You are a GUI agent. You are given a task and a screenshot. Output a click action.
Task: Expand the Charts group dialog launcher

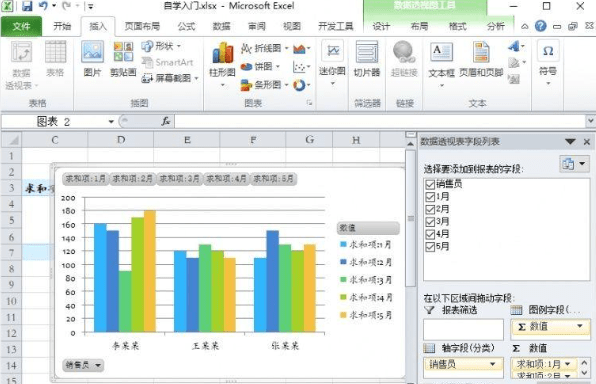pyautogui.click(x=309, y=103)
